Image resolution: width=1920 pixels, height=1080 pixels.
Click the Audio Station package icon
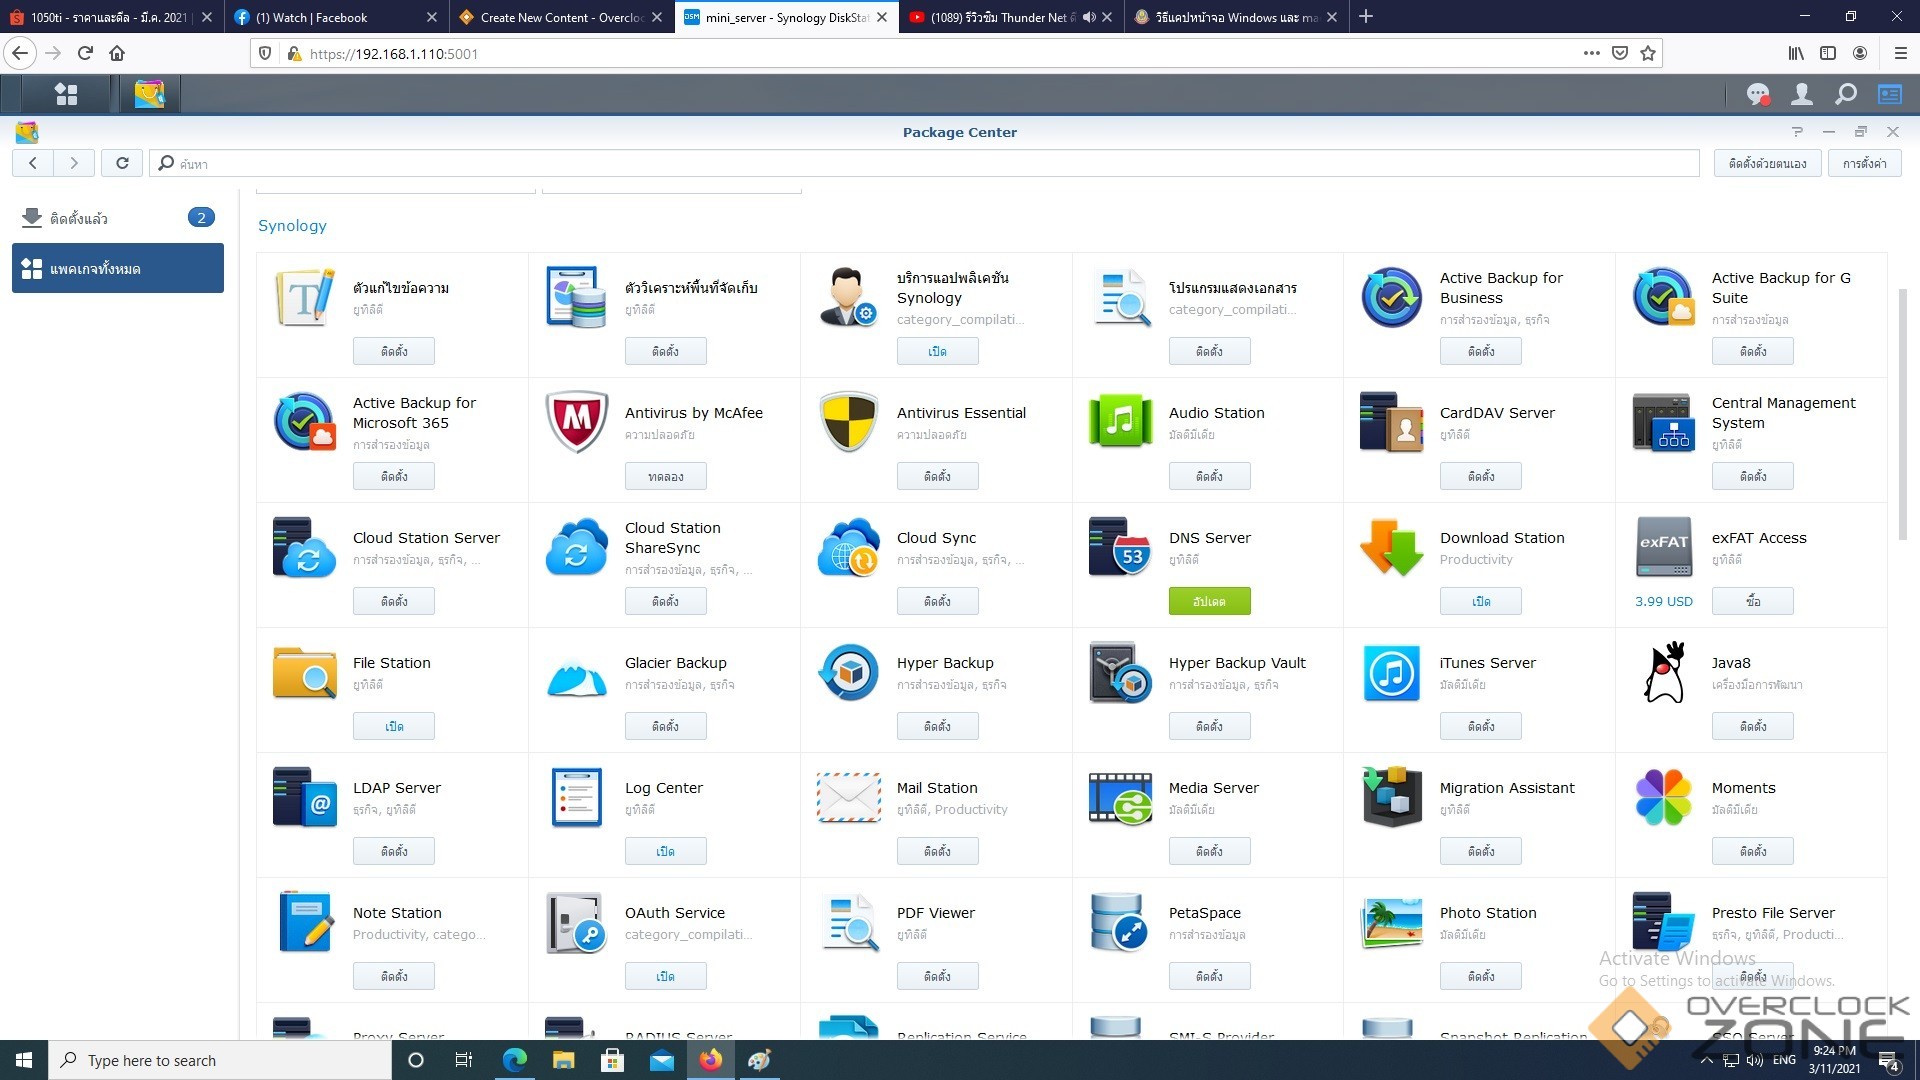[x=1120, y=422]
